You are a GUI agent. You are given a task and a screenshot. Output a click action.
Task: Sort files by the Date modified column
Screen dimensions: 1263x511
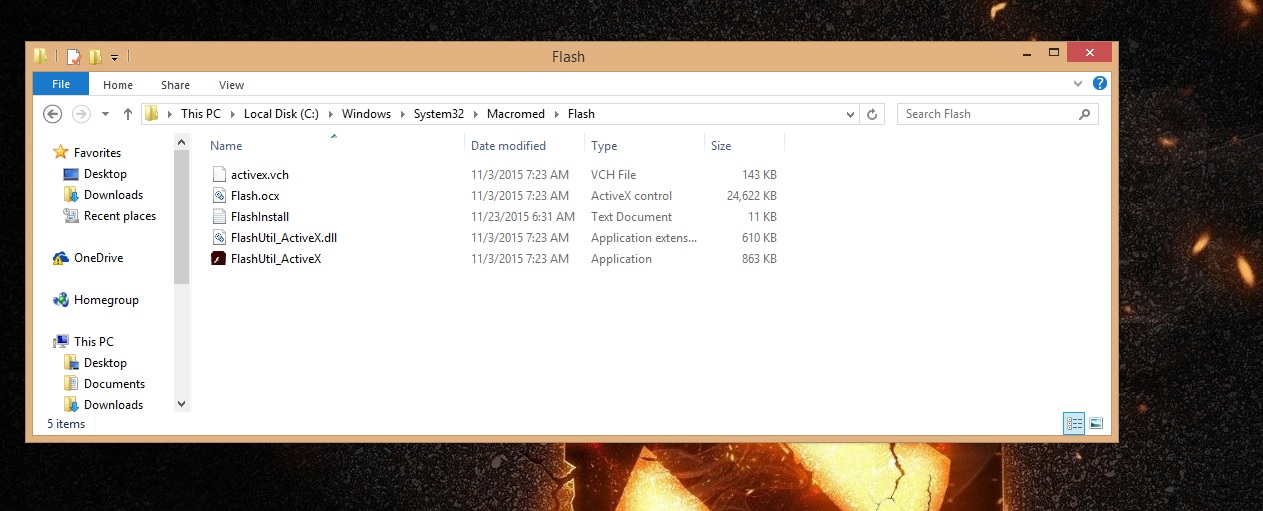coord(509,146)
